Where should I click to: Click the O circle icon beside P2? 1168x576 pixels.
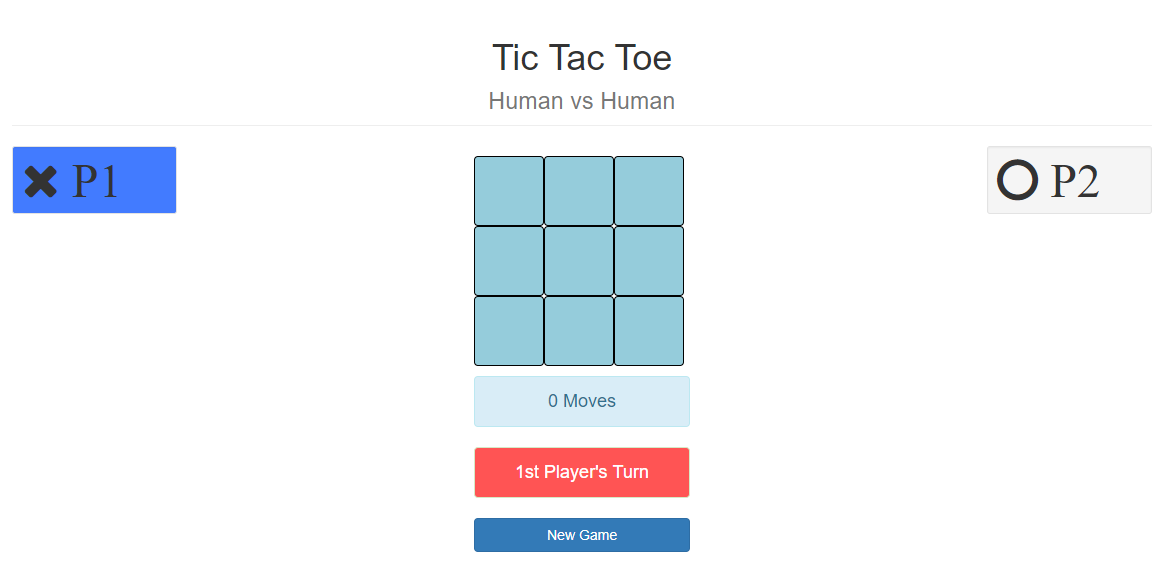(1017, 180)
